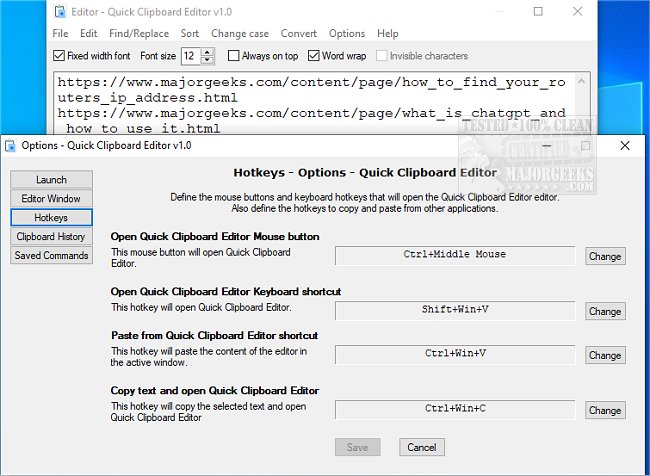
Task: Click the Options dialog title bar icon
Action: [x=10, y=145]
